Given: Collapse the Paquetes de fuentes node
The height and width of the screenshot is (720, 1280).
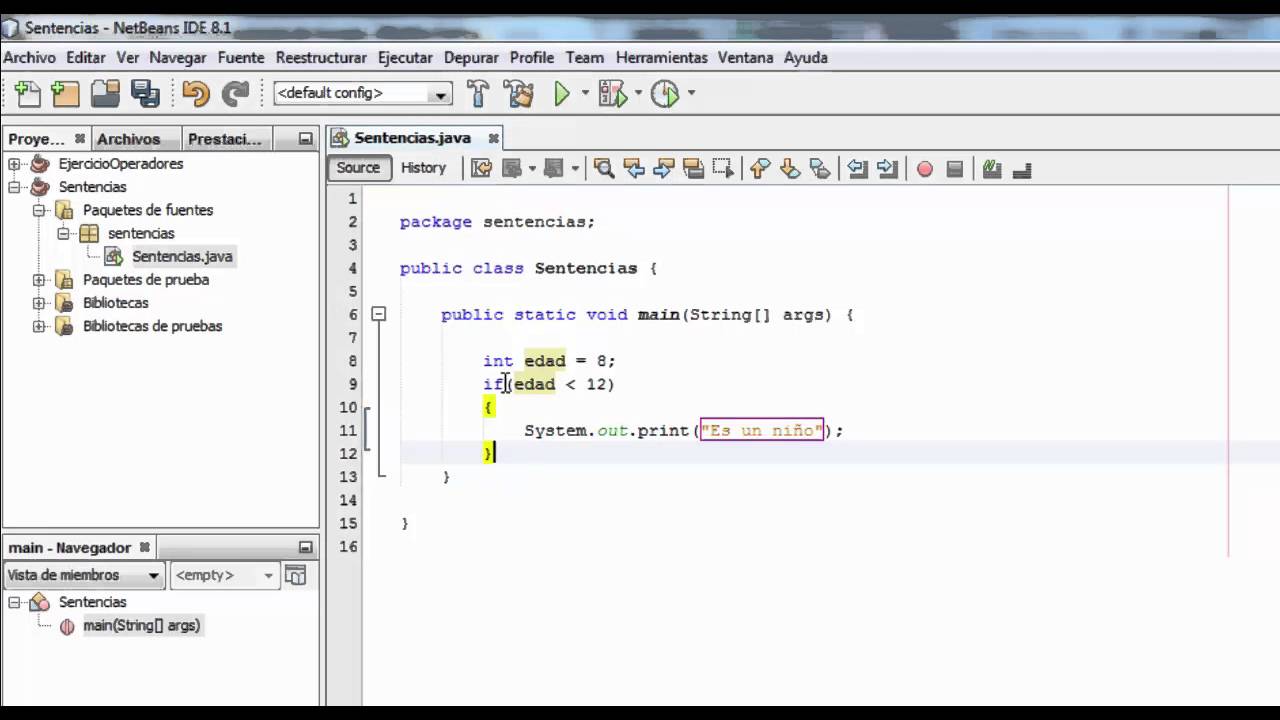Looking at the screenshot, I should (x=38, y=210).
